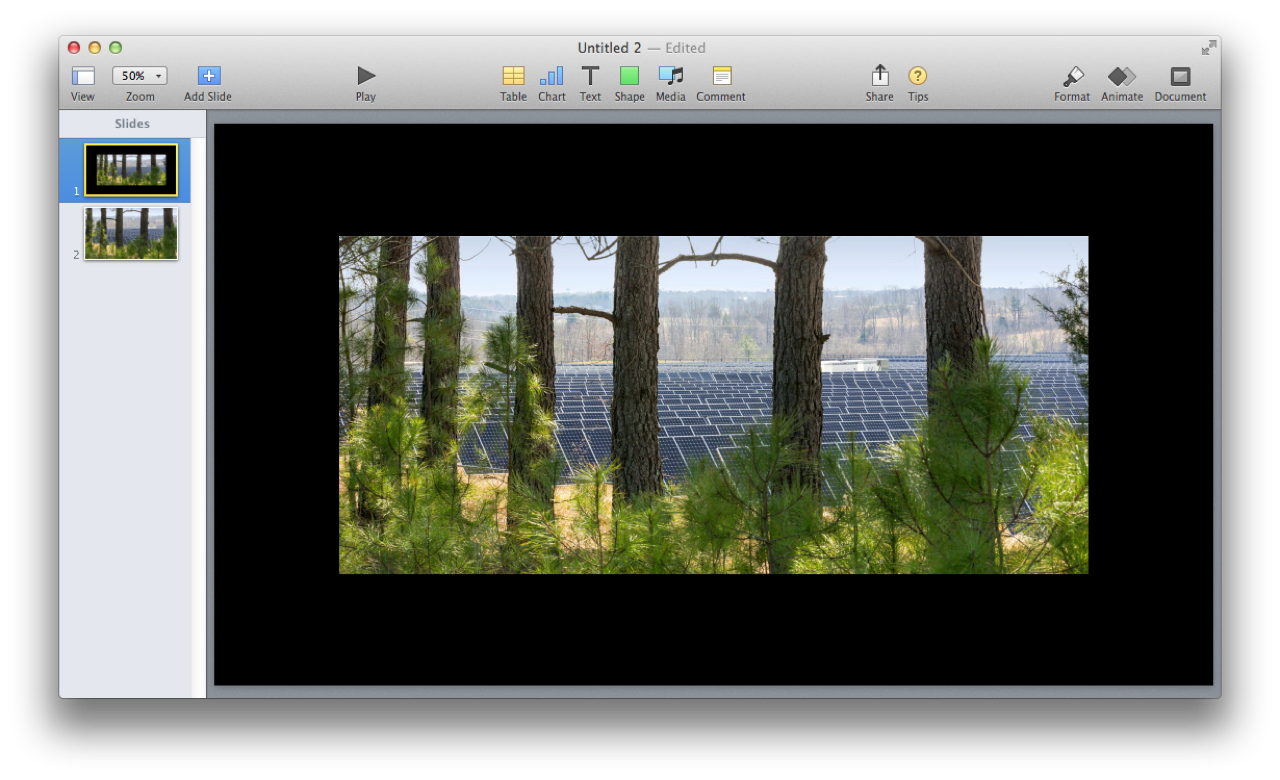
Task: Click the forest photo on the slide
Action: (x=713, y=405)
